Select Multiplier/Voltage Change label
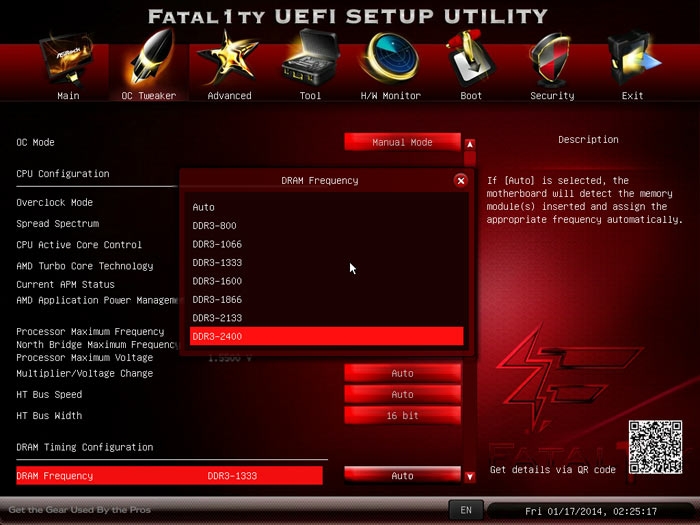 tap(85, 373)
